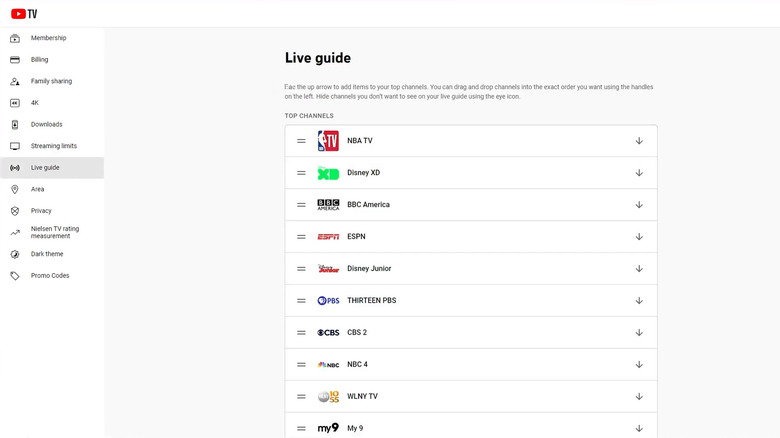The image size is (780, 438).
Task: Click the Live guide broadcast icon
Action: 15,168
